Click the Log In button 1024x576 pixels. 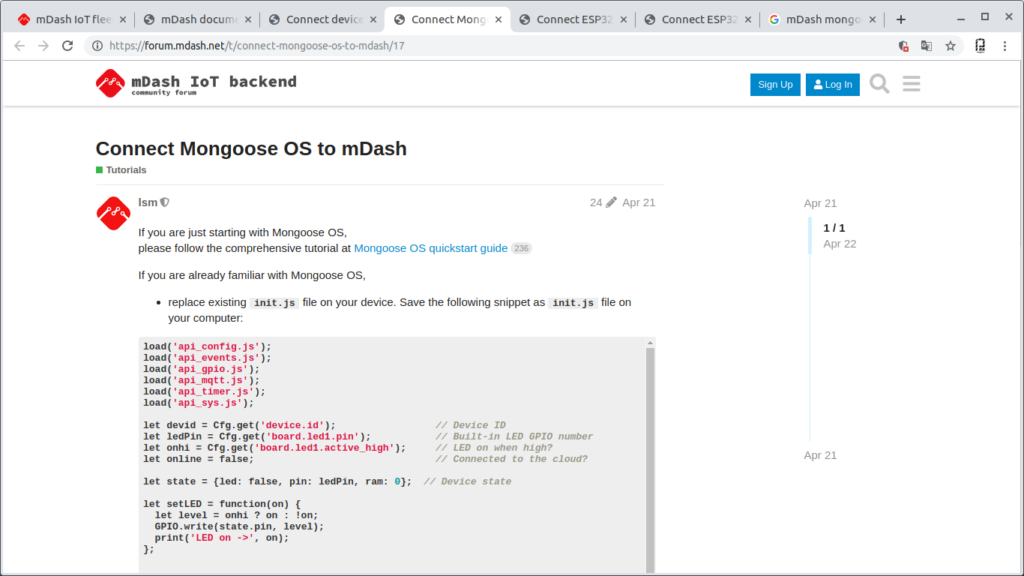[833, 84]
